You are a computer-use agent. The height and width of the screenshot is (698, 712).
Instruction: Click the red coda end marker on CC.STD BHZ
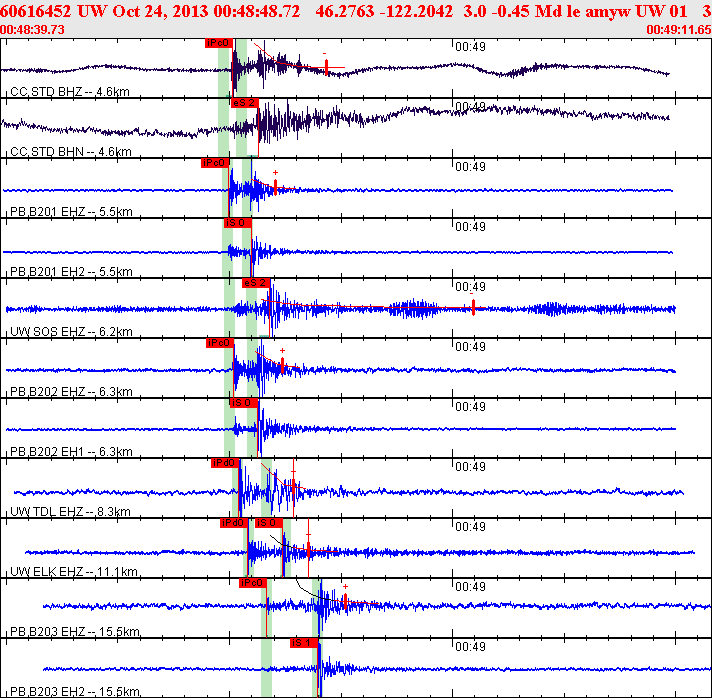point(326,67)
